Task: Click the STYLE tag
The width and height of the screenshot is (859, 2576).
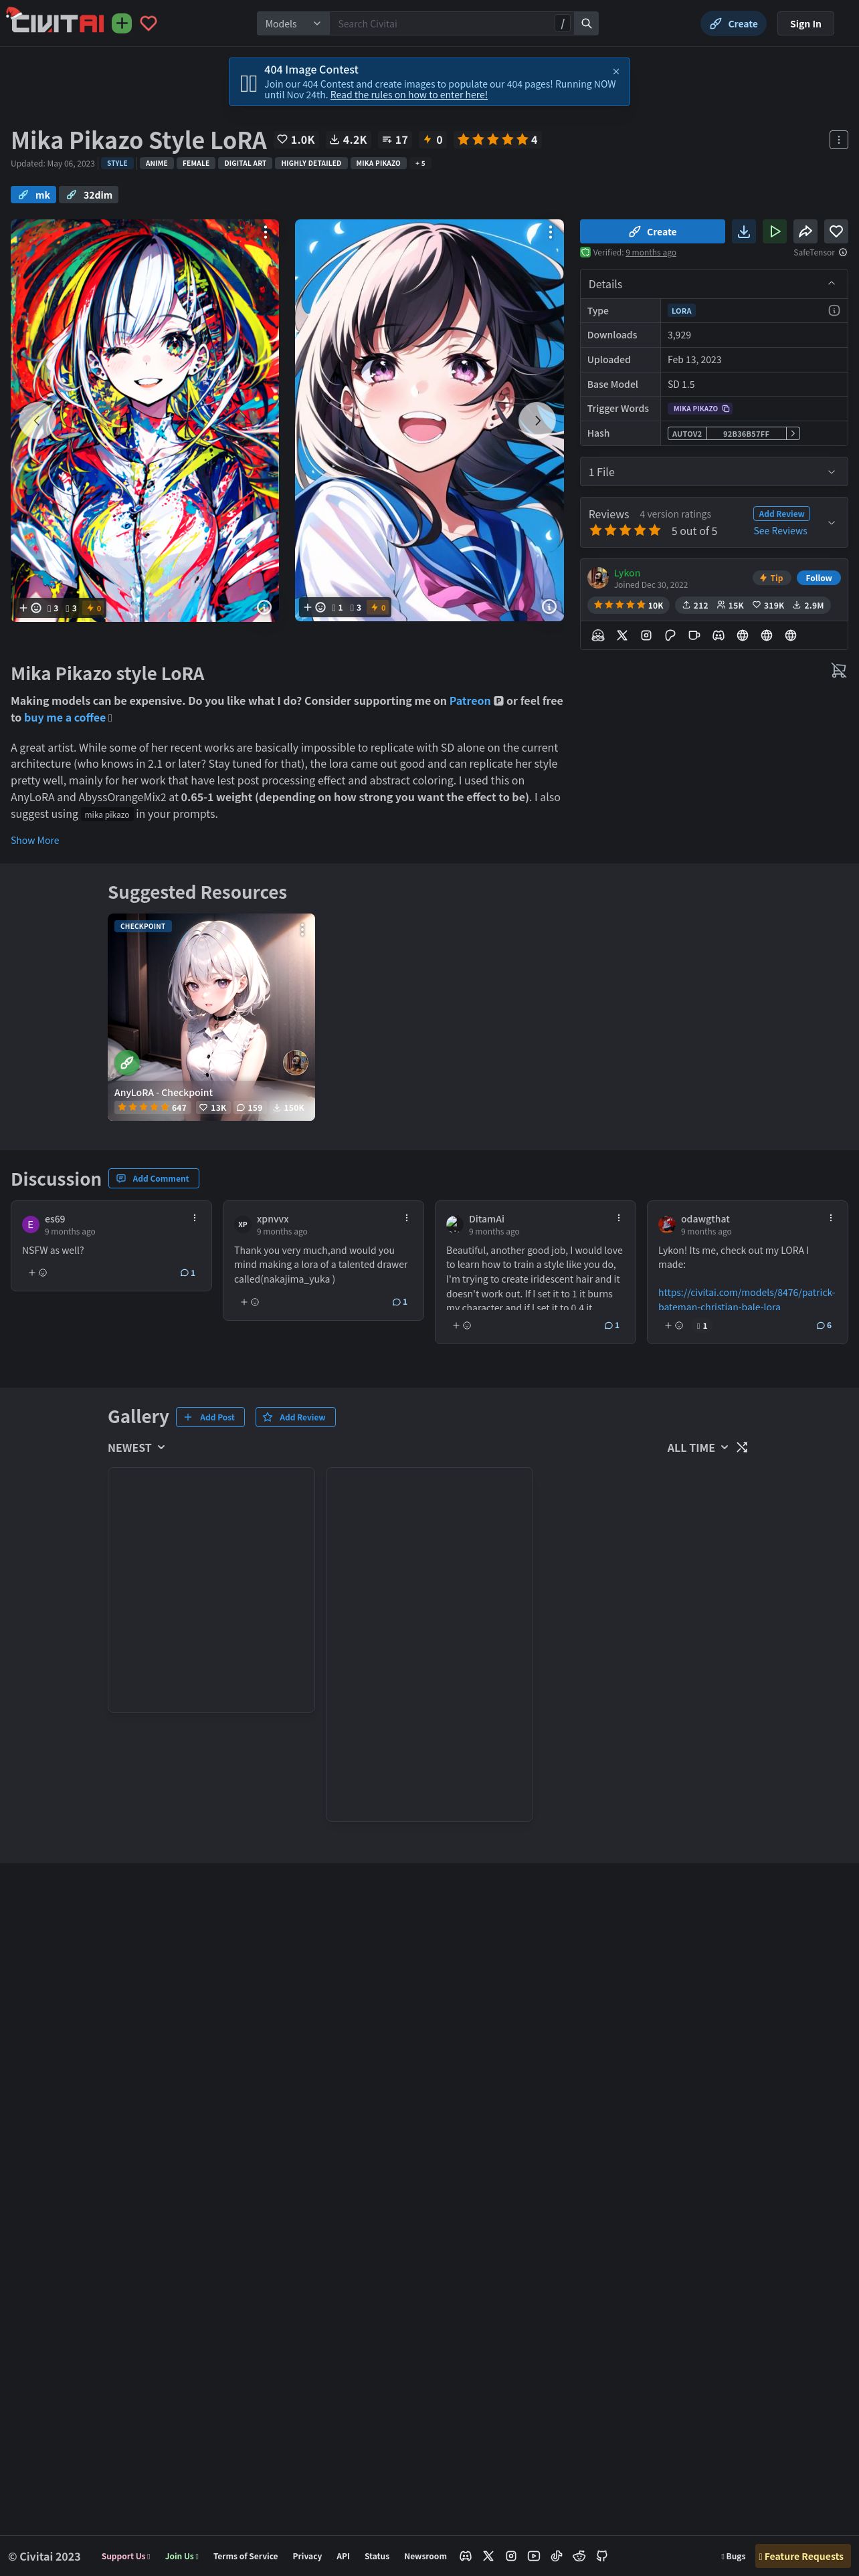Action: 117,163
